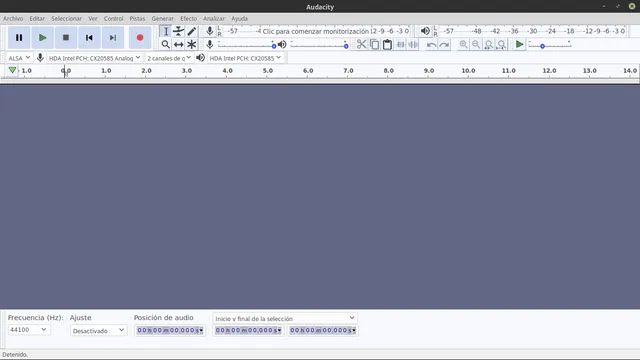640x360 pixels.
Task: Select the Selection (I-beam) tool
Action: (x=166, y=31)
